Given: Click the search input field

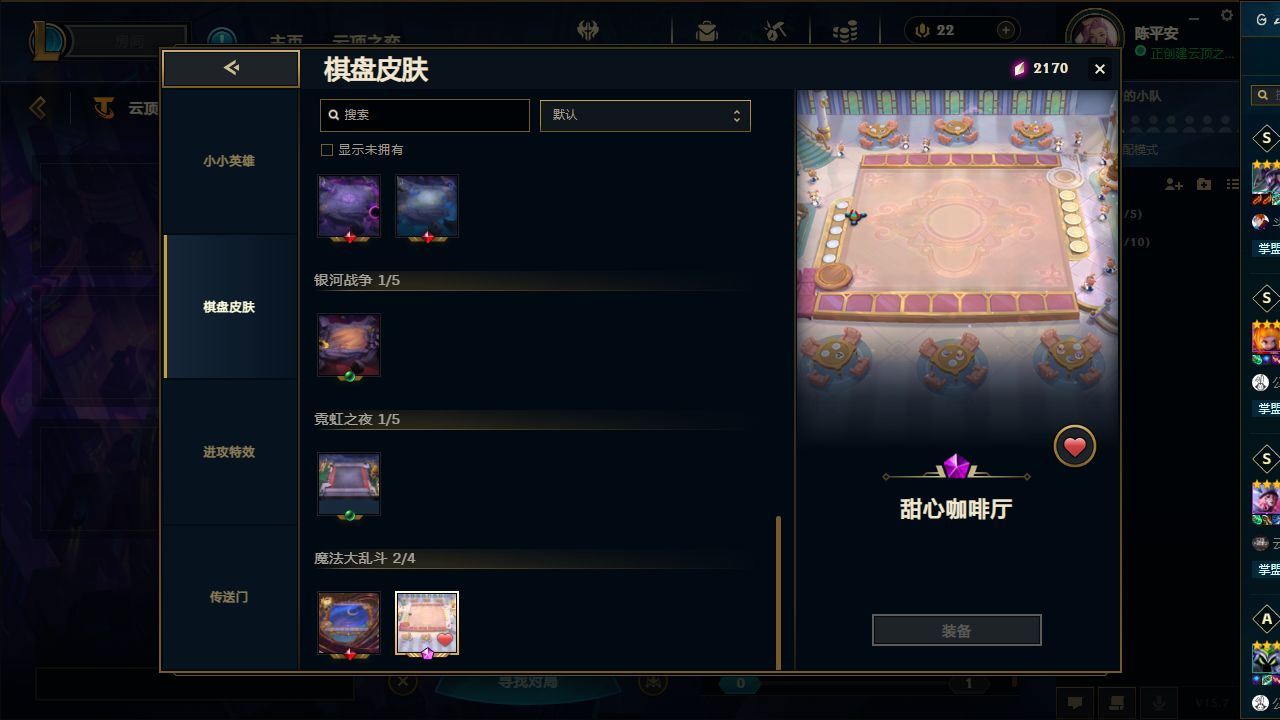Looking at the screenshot, I should (x=425, y=115).
